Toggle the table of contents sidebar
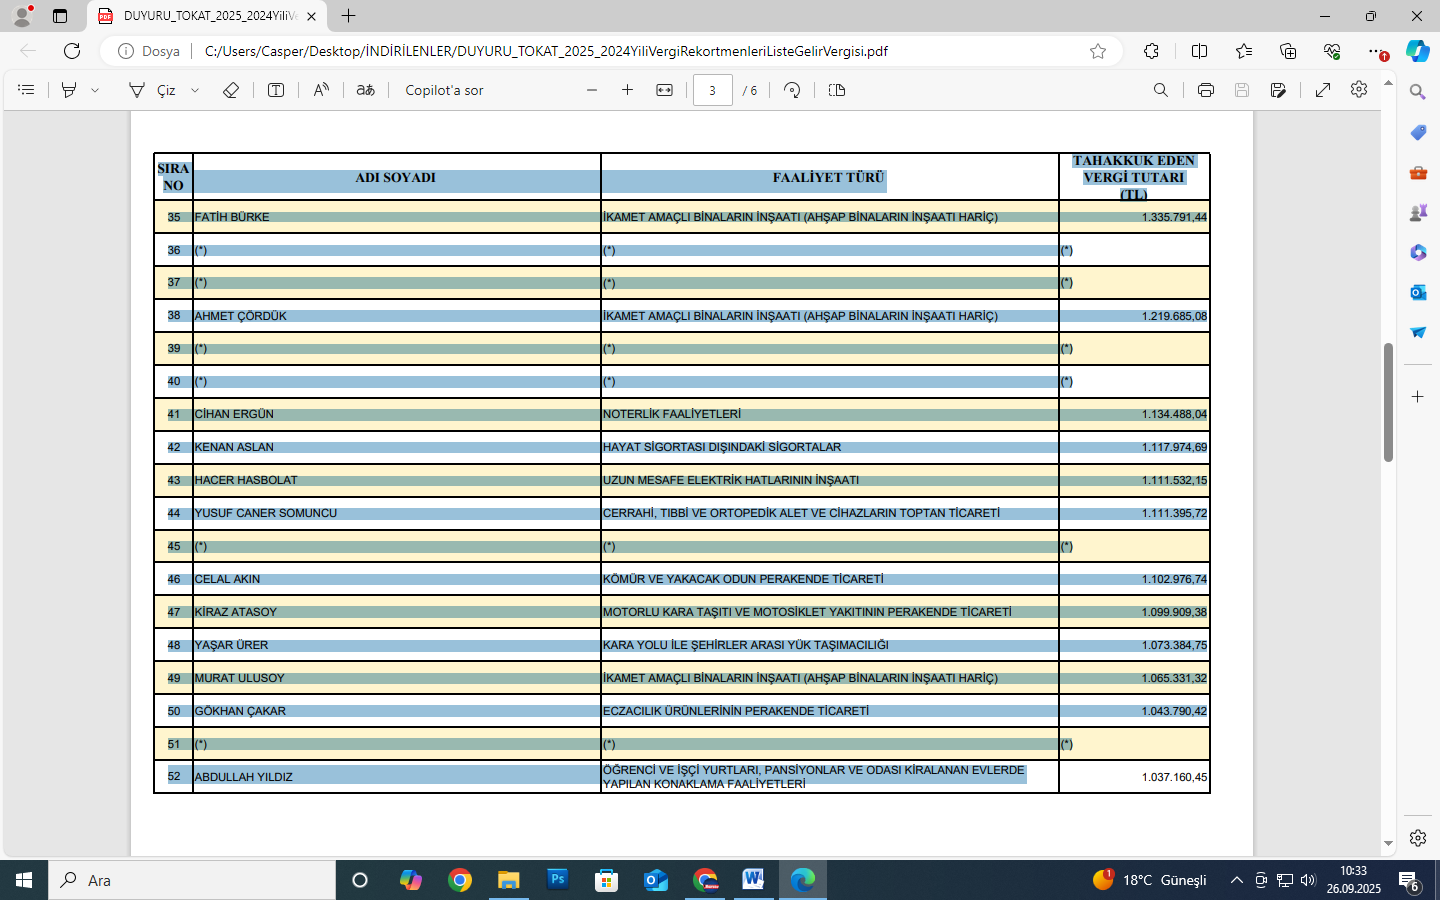Image resolution: width=1440 pixels, height=900 pixels. (26, 90)
